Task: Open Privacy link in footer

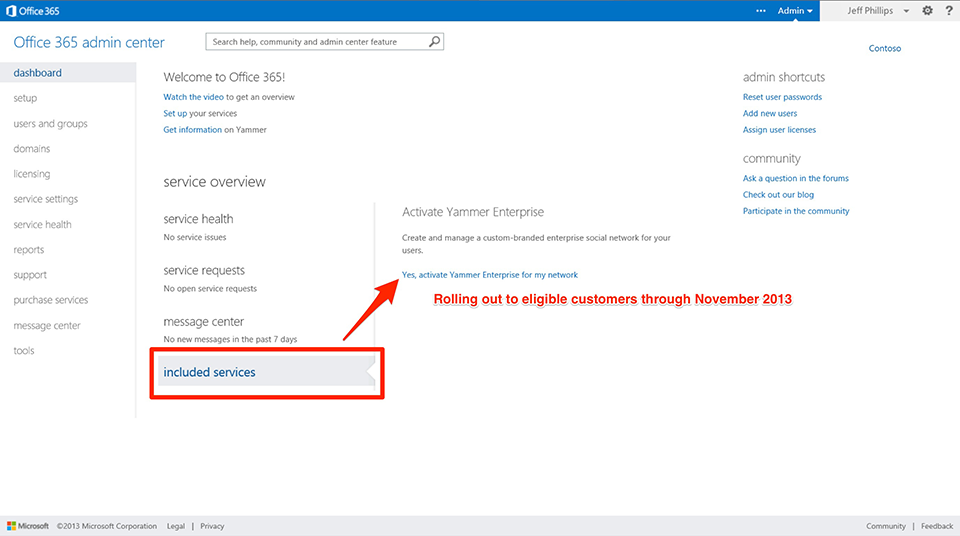Action: coord(212,526)
